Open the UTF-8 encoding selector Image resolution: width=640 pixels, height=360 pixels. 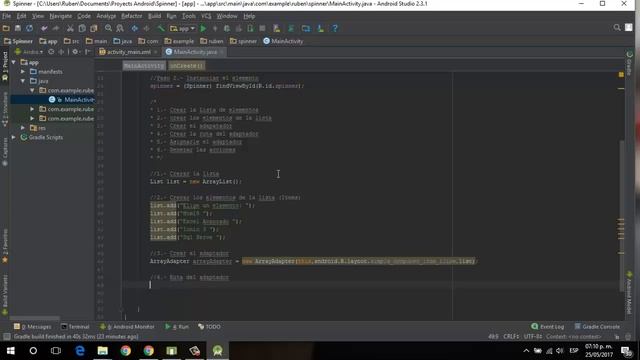[532, 337]
